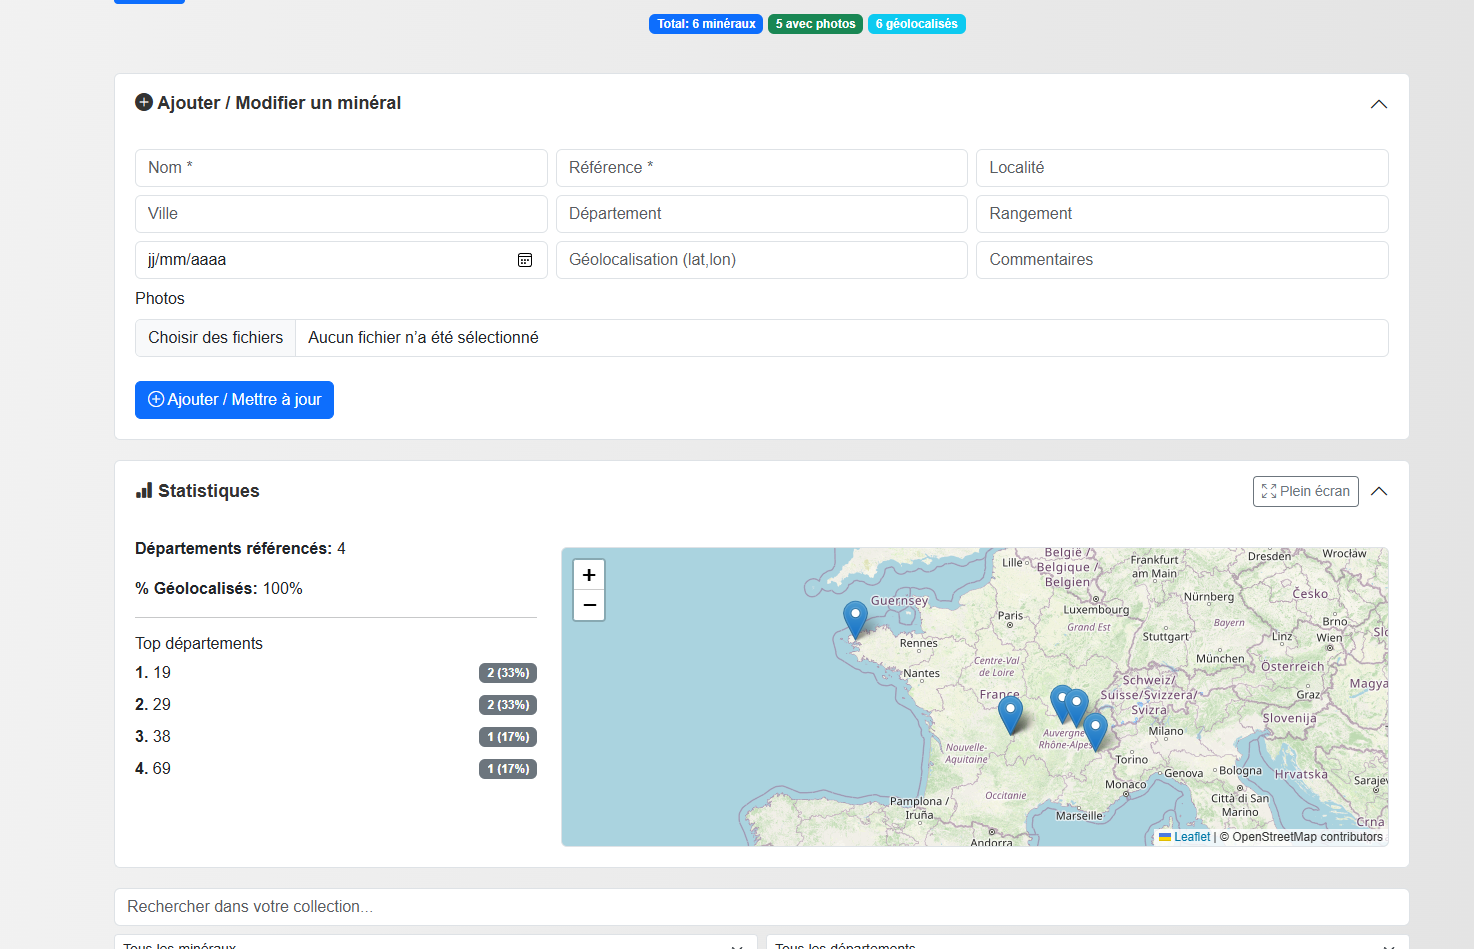This screenshot has width=1474, height=949.
Task: Collapse the Ajouter / Modifier un minéral panel
Action: [1378, 104]
